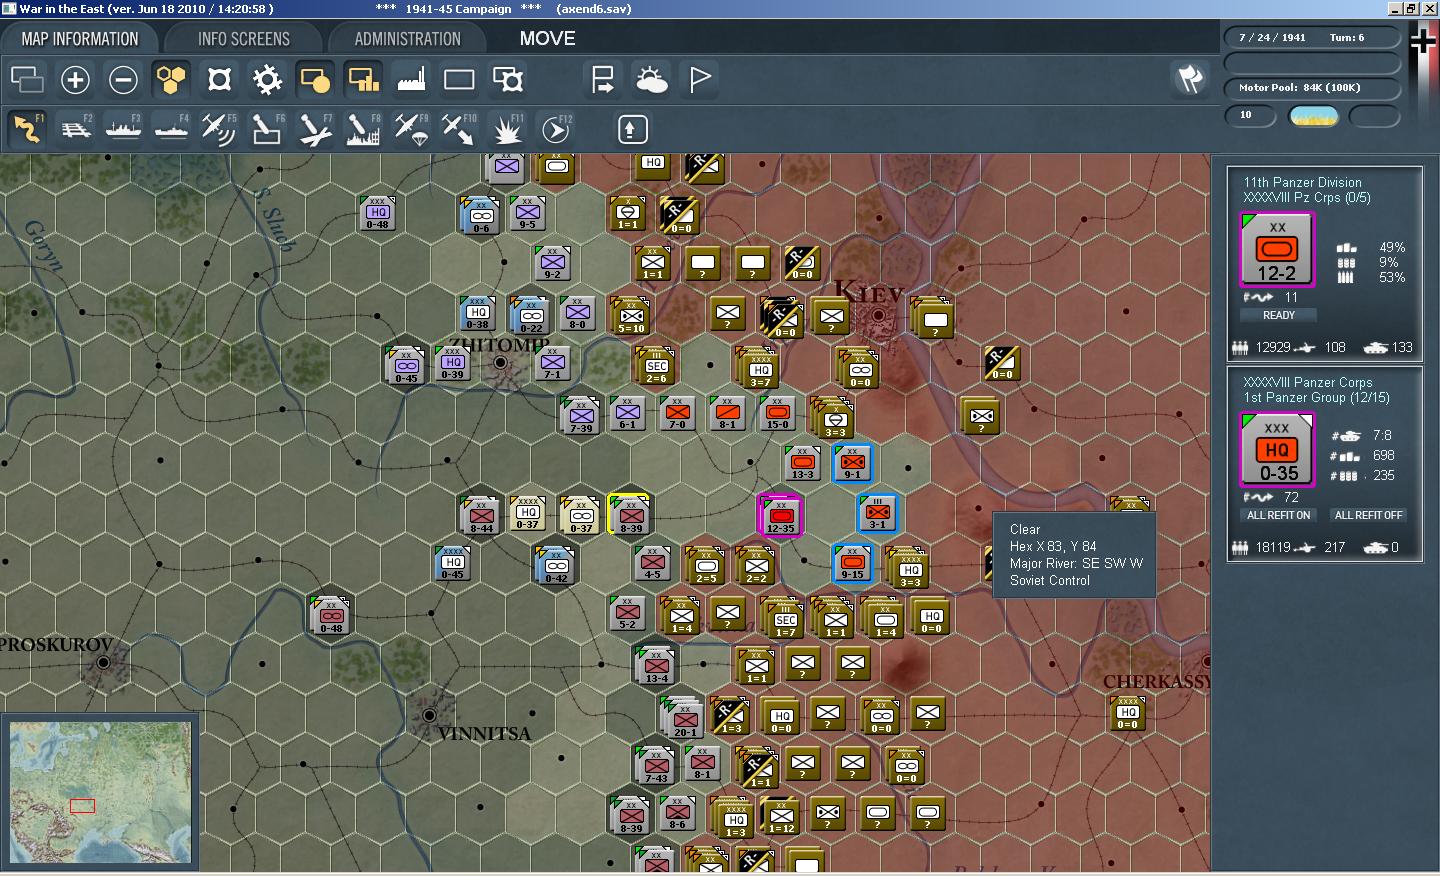The width and height of the screenshot is (1440, 876).
Task: Click the empty rectangle toolbar icon
Action: click(x=459, y=79)
